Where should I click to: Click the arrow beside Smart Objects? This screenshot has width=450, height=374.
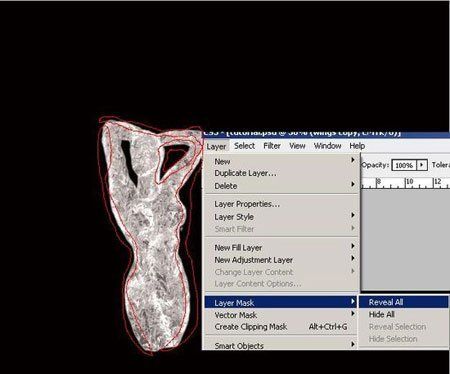353,344
